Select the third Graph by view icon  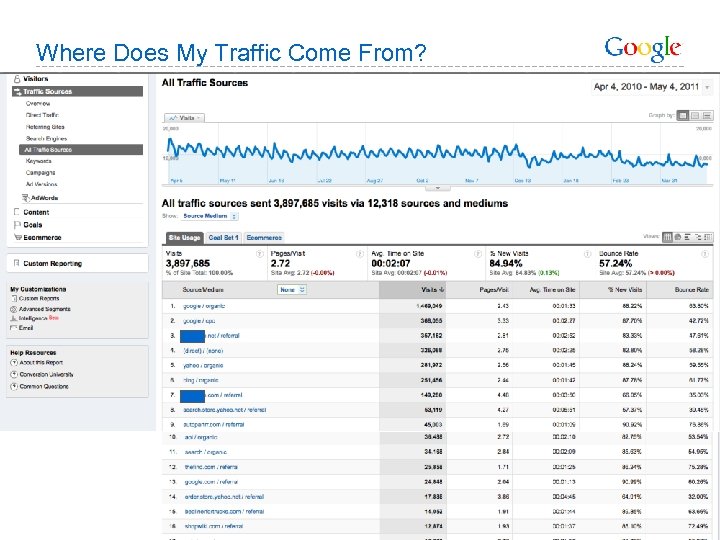pos(707,115)
